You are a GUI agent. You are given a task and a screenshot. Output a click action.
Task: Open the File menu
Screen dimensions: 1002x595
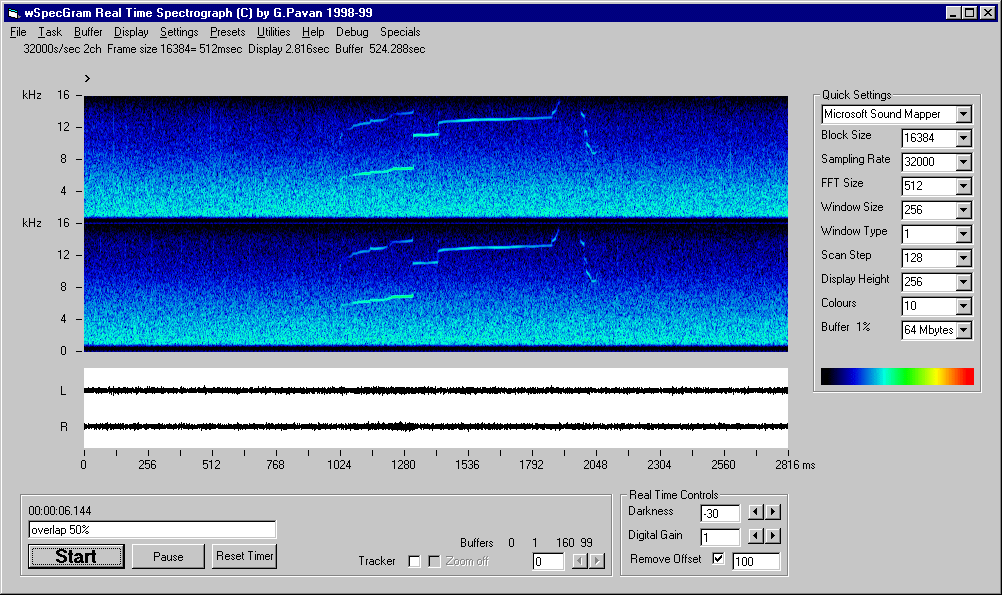(x=18, y=32)
